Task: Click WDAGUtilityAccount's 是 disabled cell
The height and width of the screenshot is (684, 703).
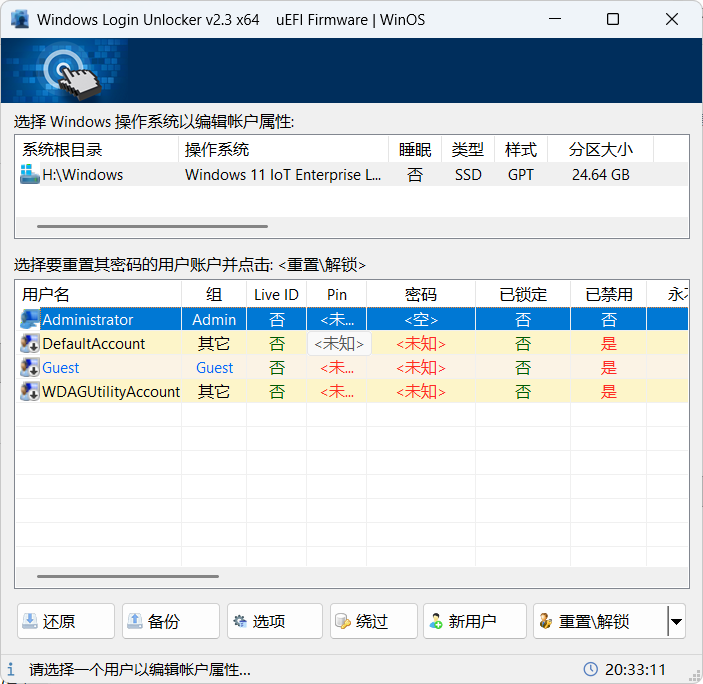Action: coord(608,391)
